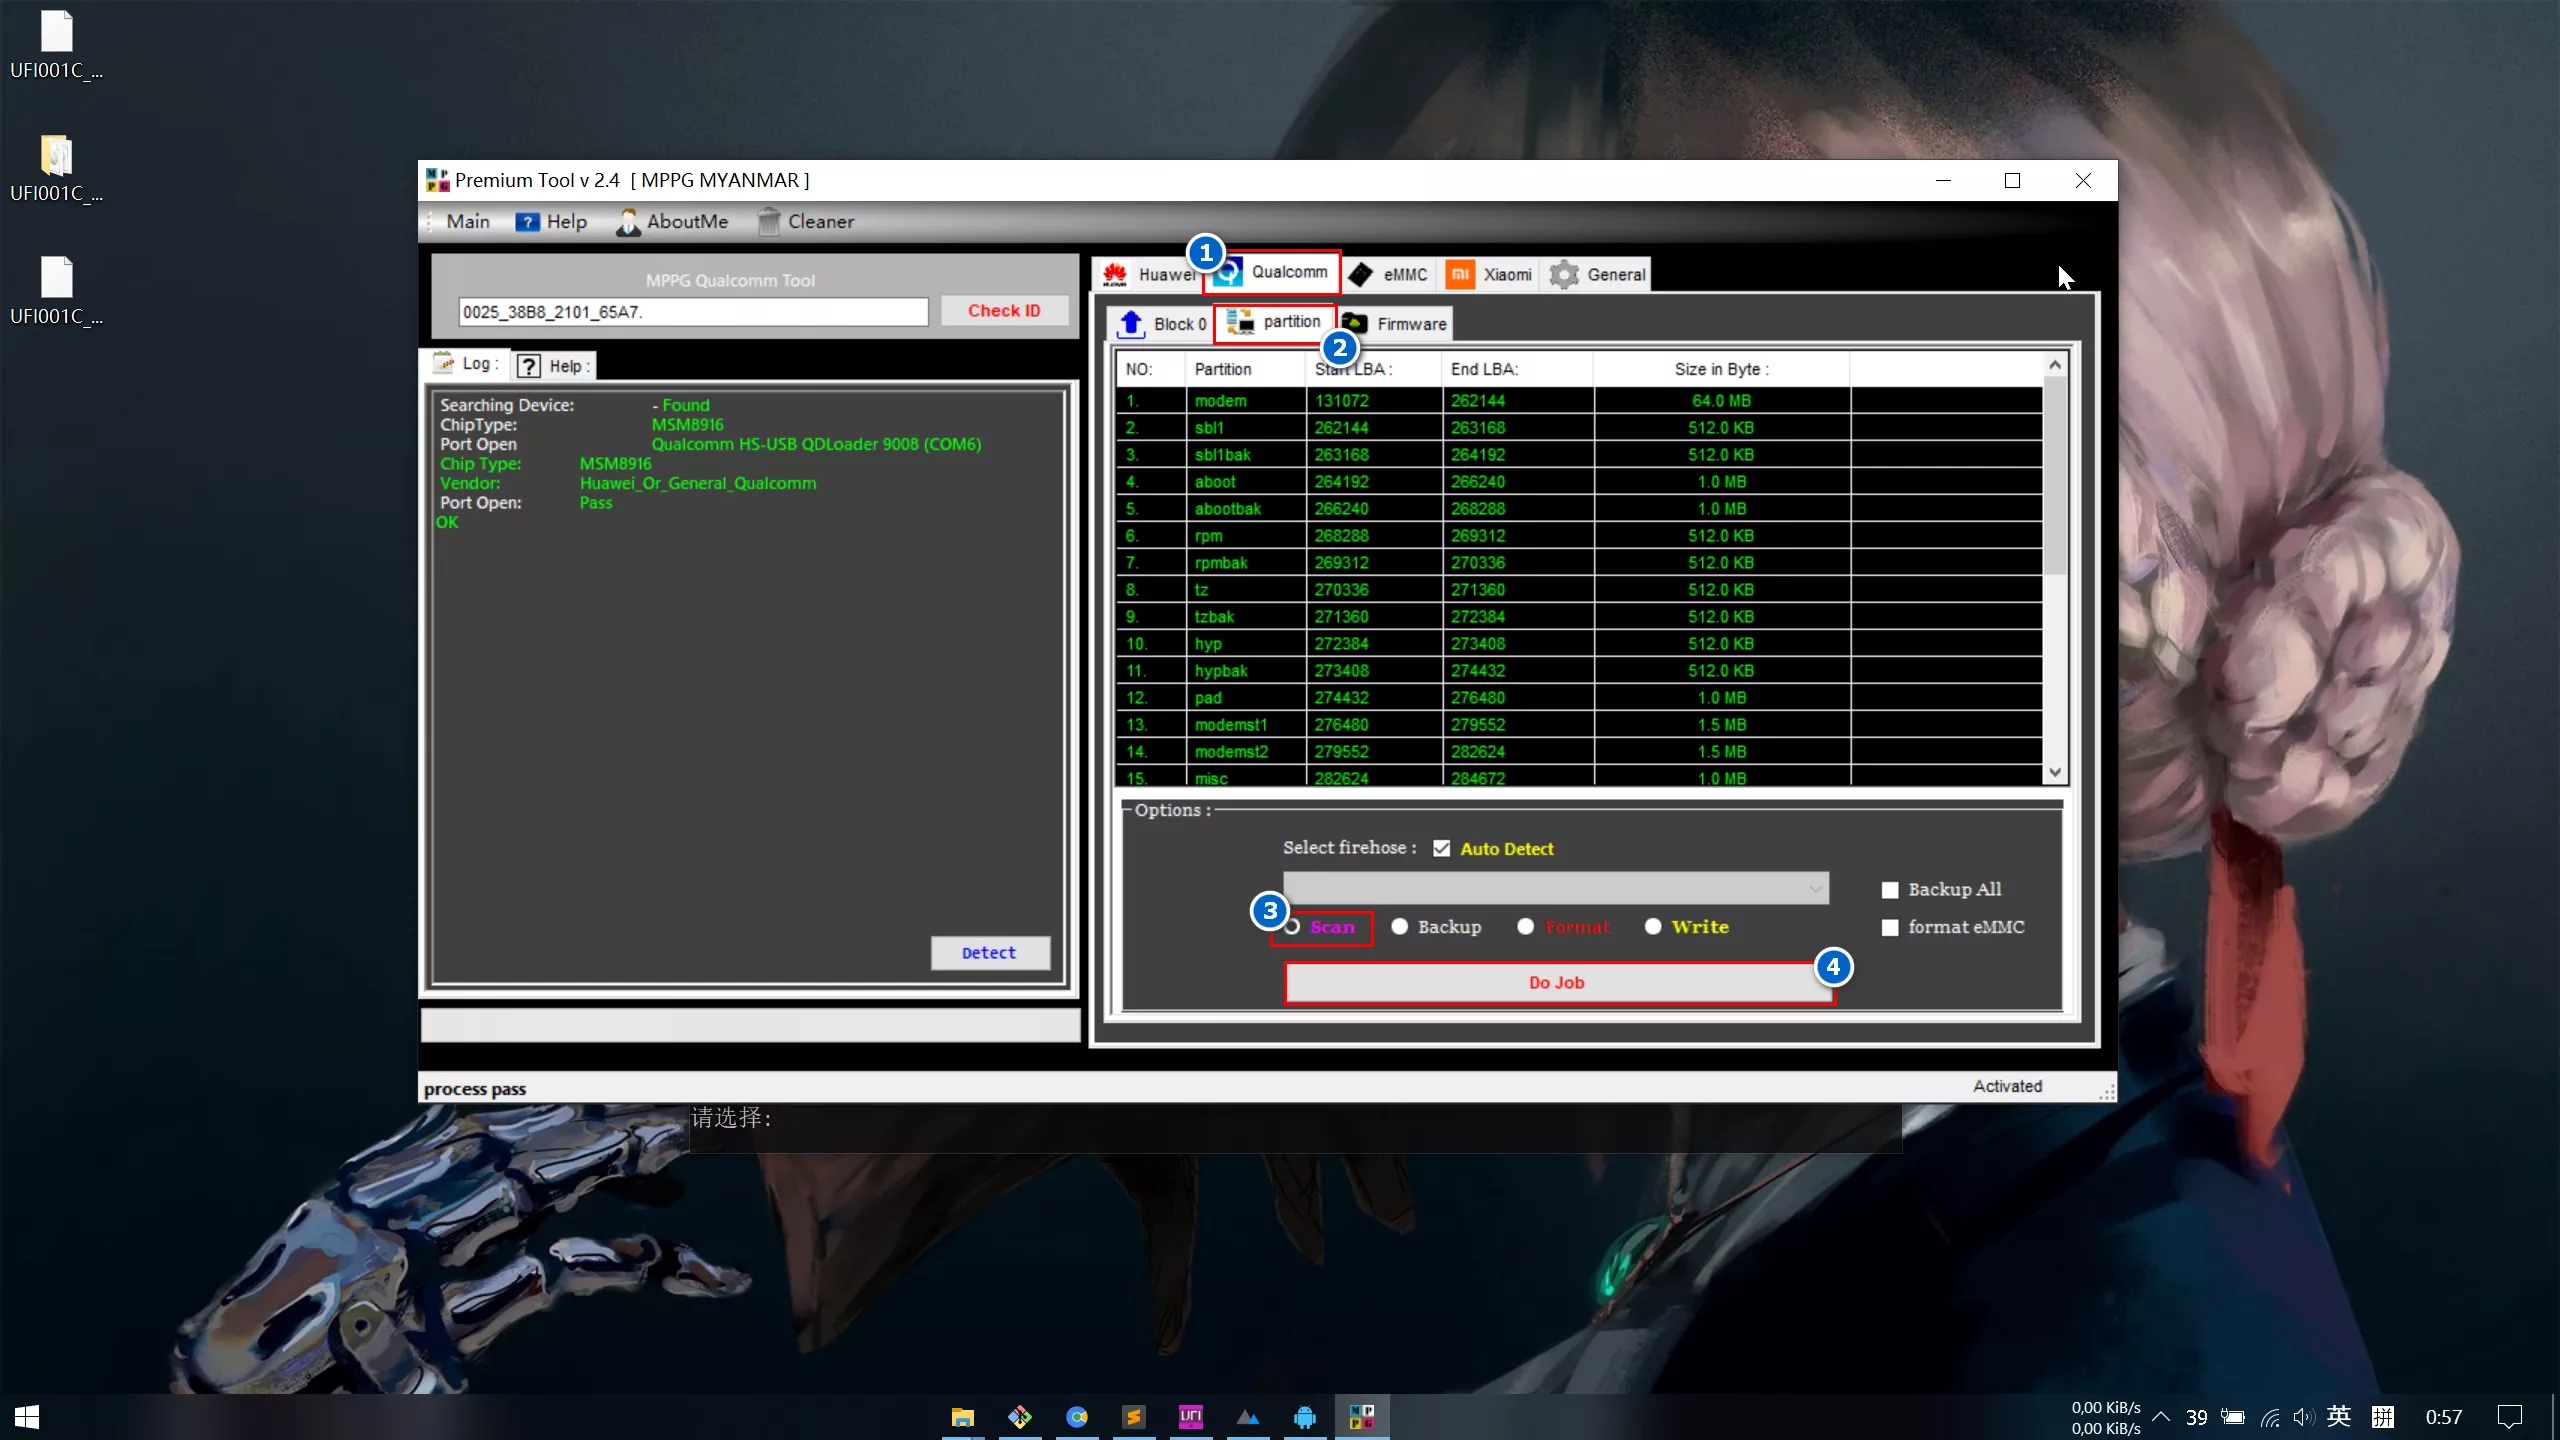Click the Block 0 up-arrow icon

point(1131,323)
